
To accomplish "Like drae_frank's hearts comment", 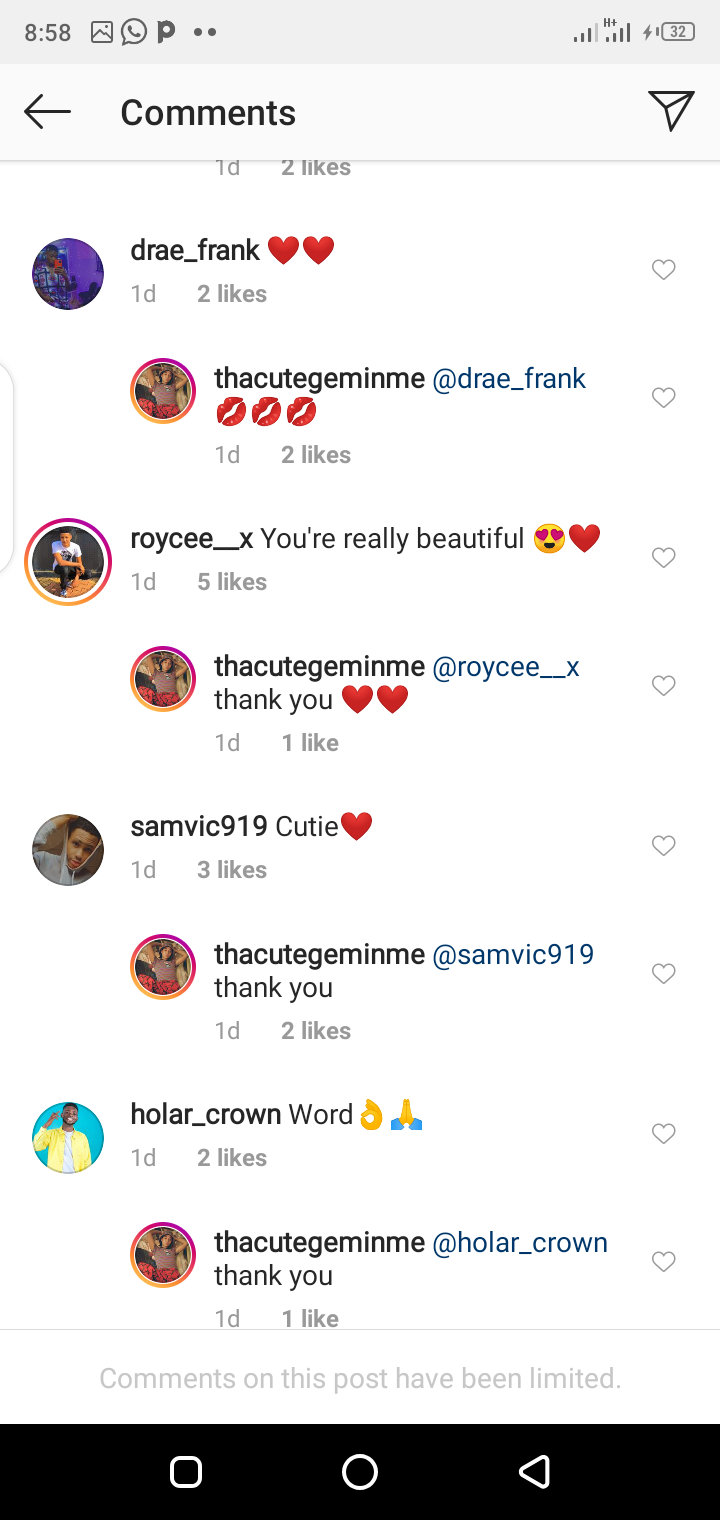I will click(664, 270).
